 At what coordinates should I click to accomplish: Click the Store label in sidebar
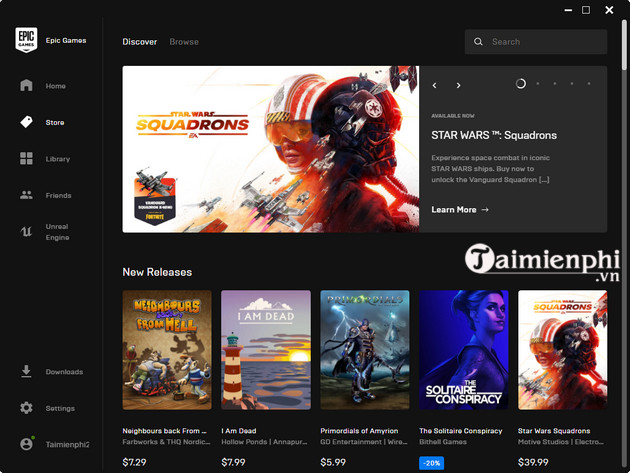(55, 123)
